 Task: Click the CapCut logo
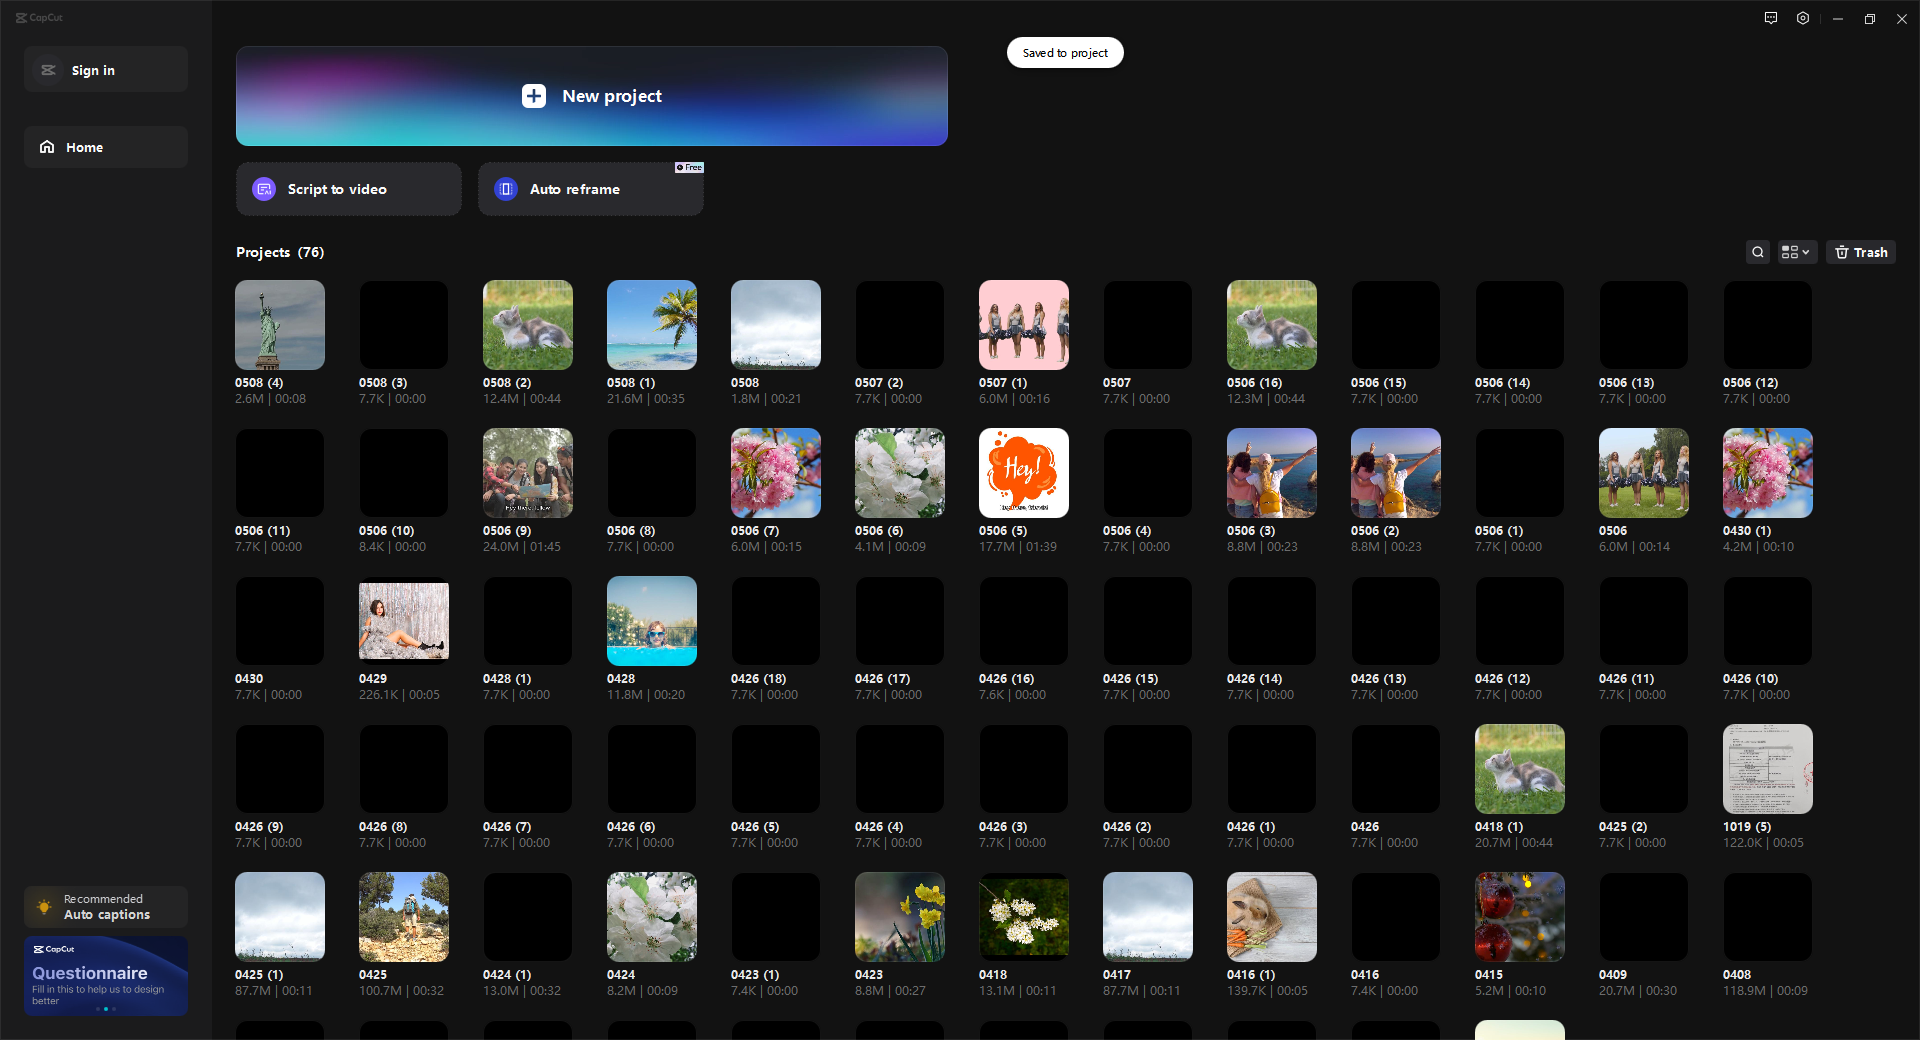coord(40,17)
